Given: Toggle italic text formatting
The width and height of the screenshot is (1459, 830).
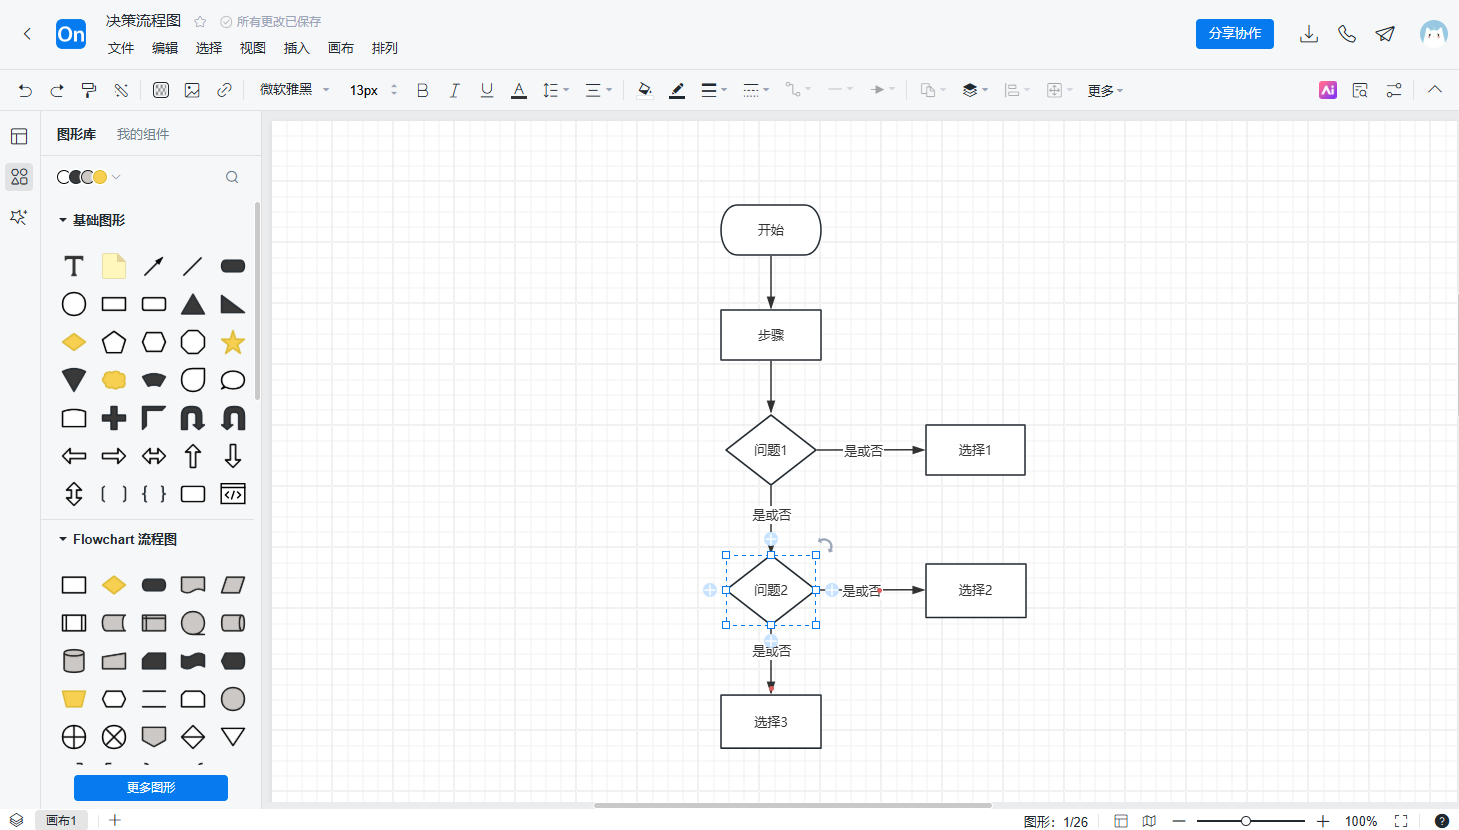Looking at the screenshot, I should pos(454,90).
